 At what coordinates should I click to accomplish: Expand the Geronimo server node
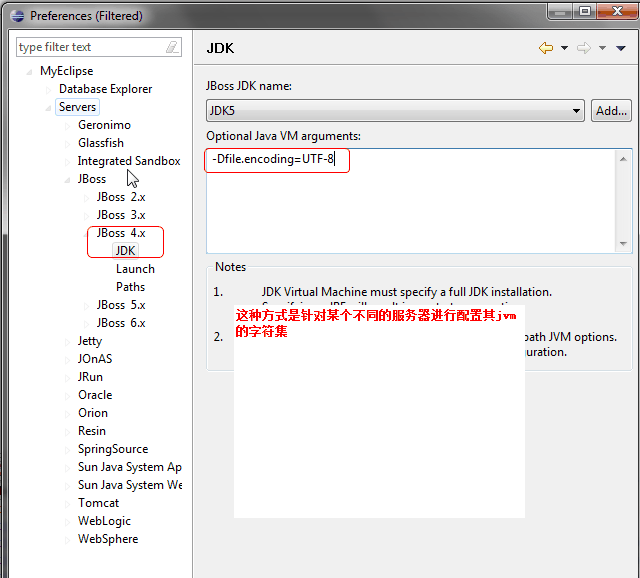[67, 126]
